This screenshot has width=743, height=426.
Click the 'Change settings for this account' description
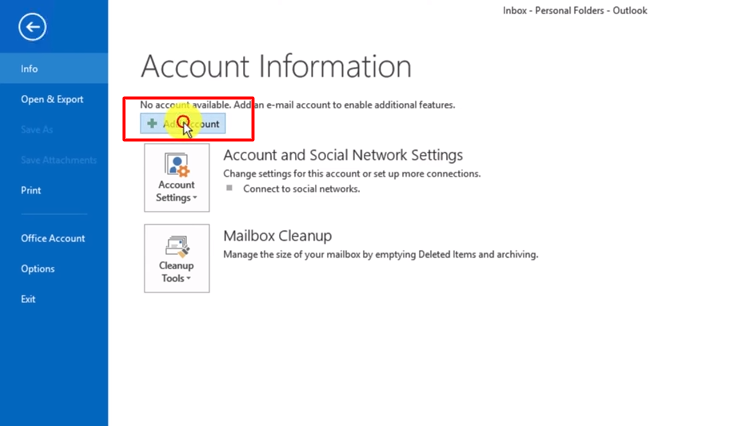352,173
